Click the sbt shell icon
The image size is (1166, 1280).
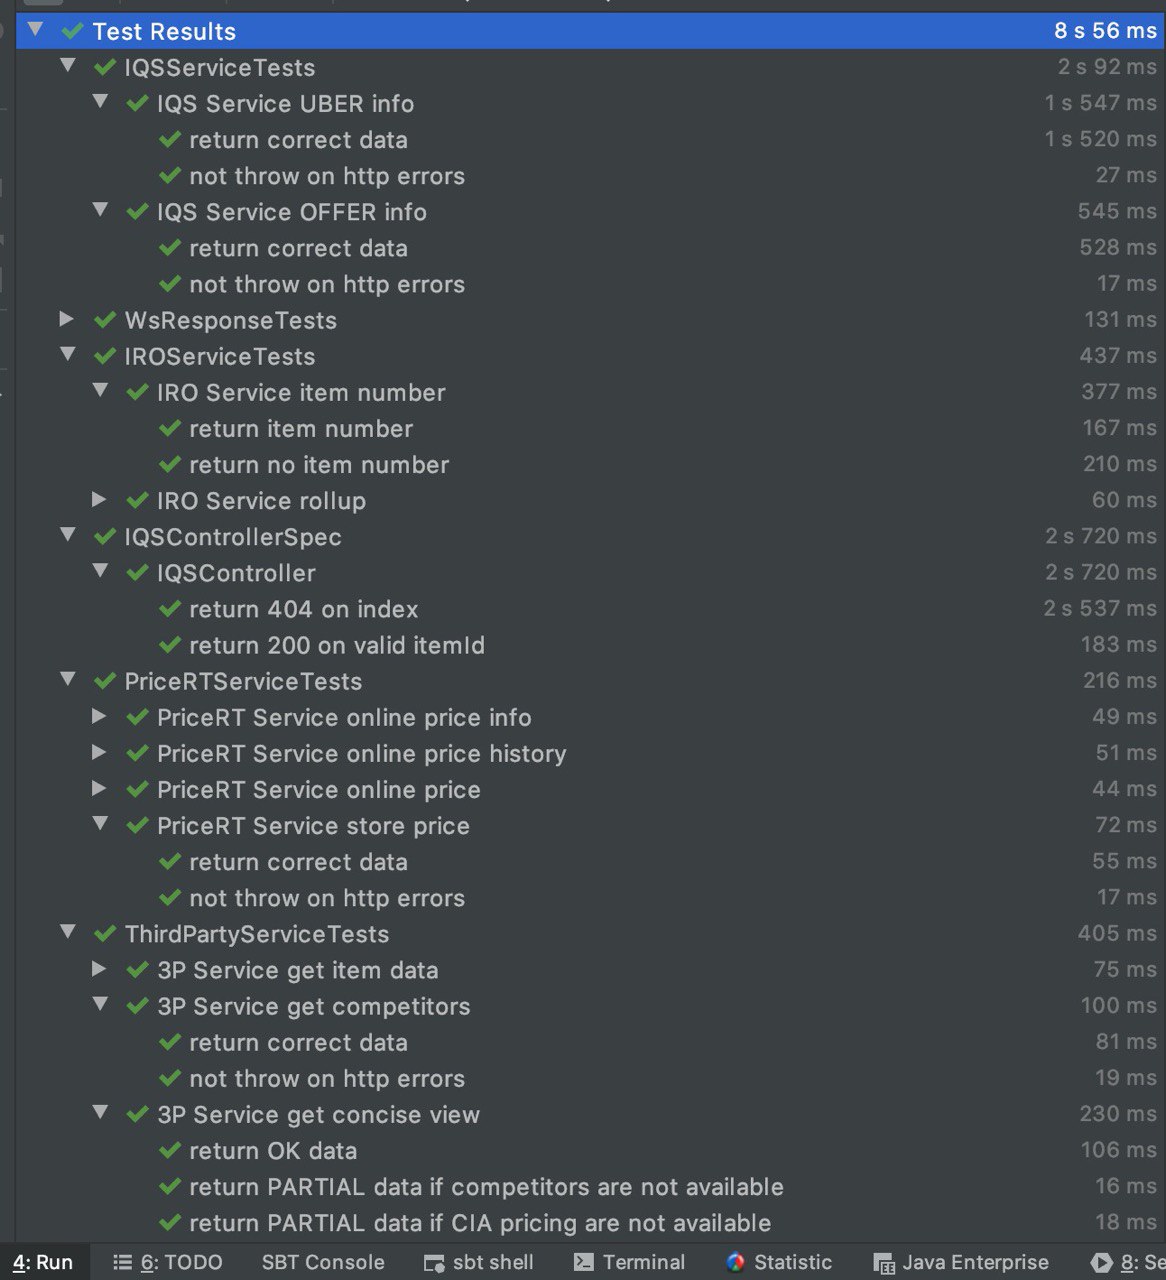point(434,1263)
